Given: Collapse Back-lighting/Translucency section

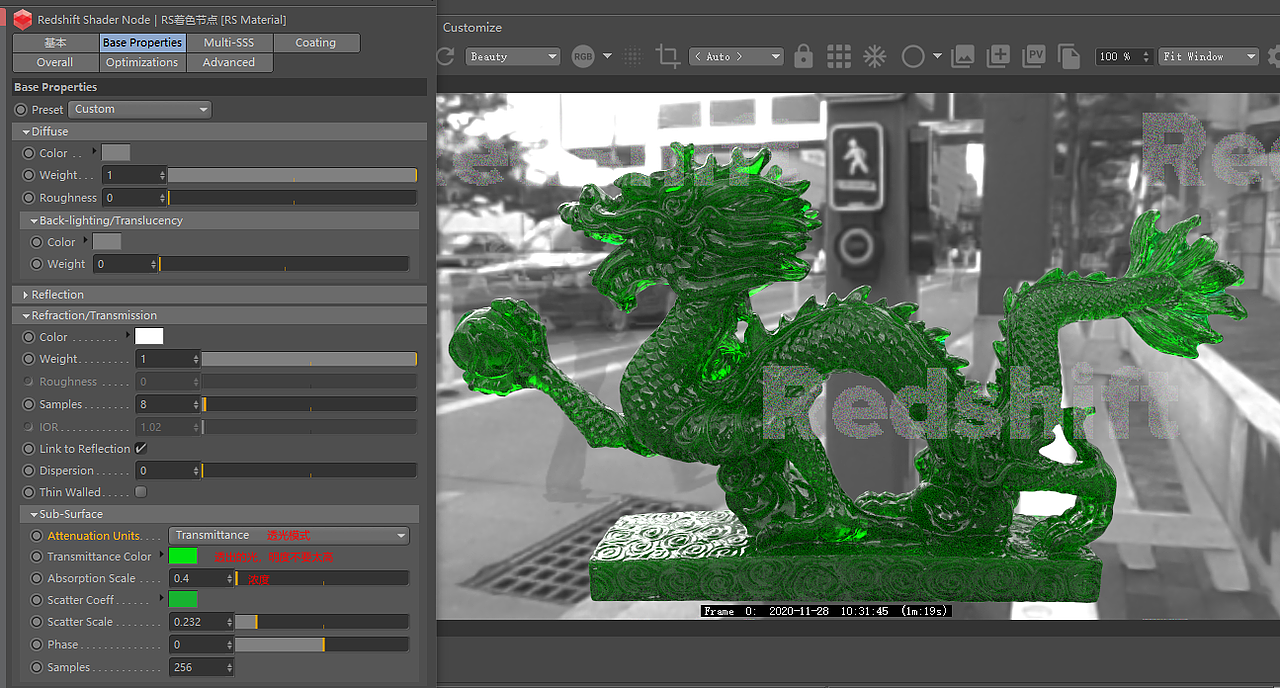Looking at the screenshot, I should [x=34, y=220].
